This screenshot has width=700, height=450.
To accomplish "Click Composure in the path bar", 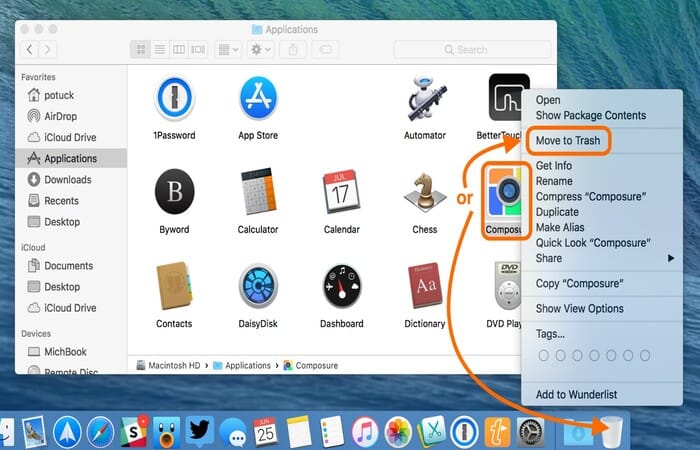I will click(x=311, y=365).
